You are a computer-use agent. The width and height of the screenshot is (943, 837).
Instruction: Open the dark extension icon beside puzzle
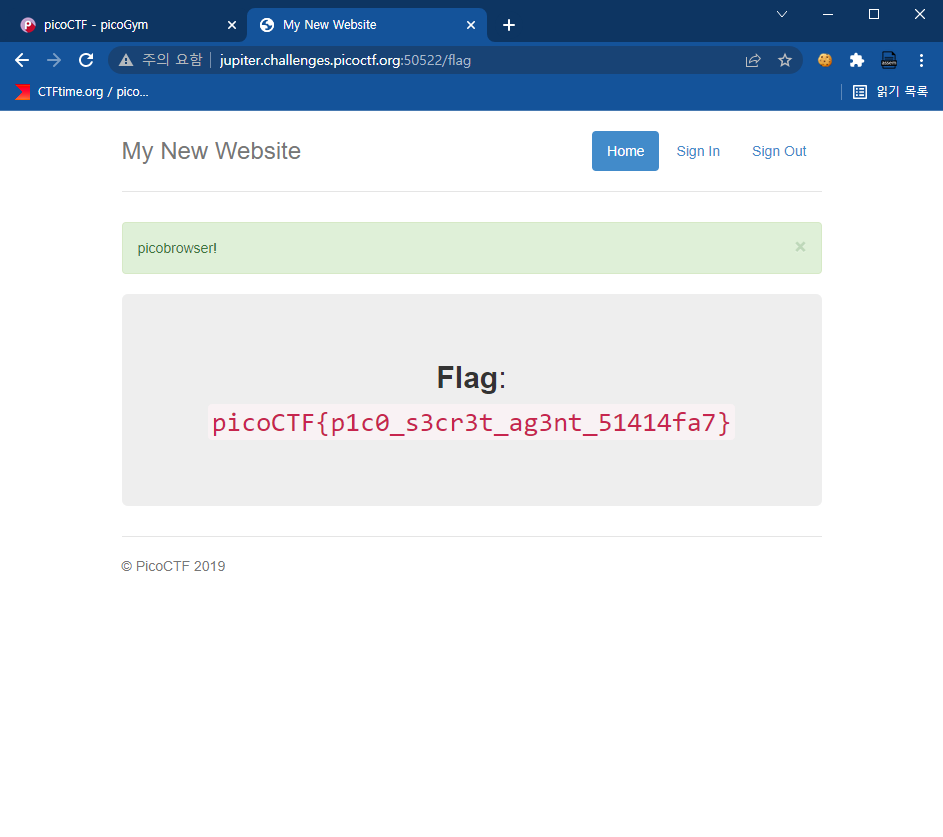coord(889,60)
